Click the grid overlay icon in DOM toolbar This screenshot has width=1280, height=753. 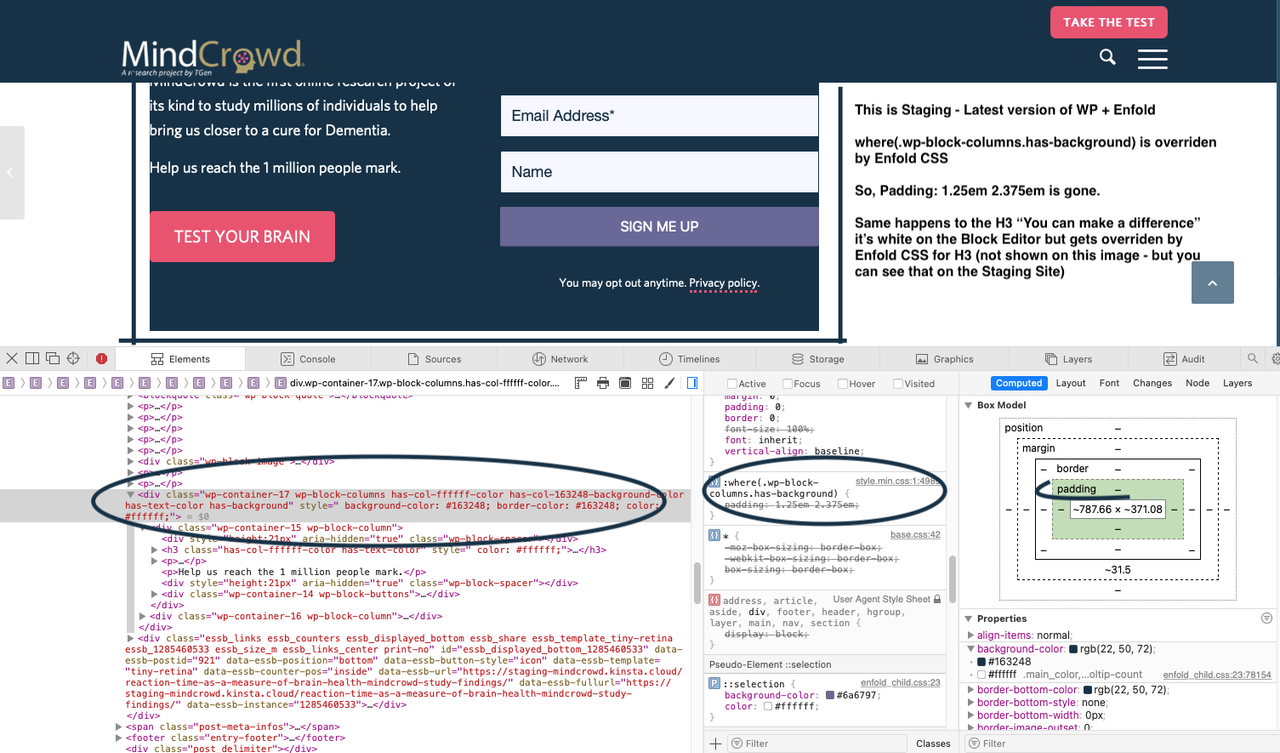coord(648,383)
